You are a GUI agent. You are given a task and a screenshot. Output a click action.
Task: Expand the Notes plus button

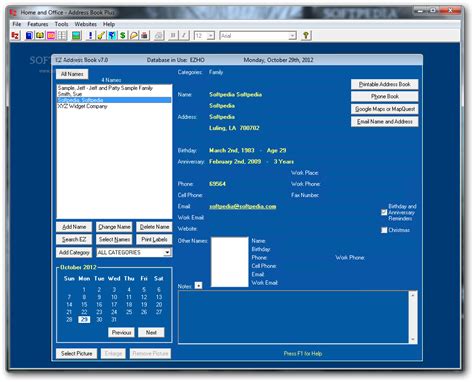[x=198, y=285]
